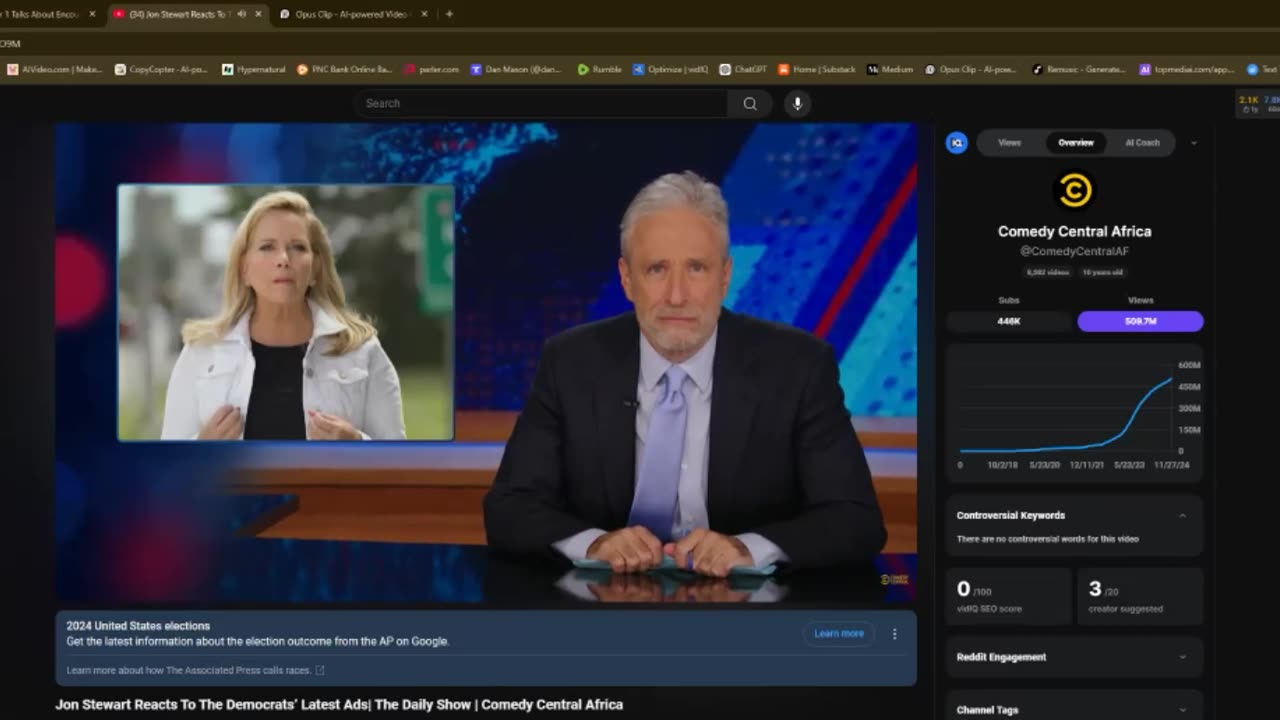Collapse the Controversial Keywords section
This screenshot has height=720, width=1280.
click(x=1182, y=516)
